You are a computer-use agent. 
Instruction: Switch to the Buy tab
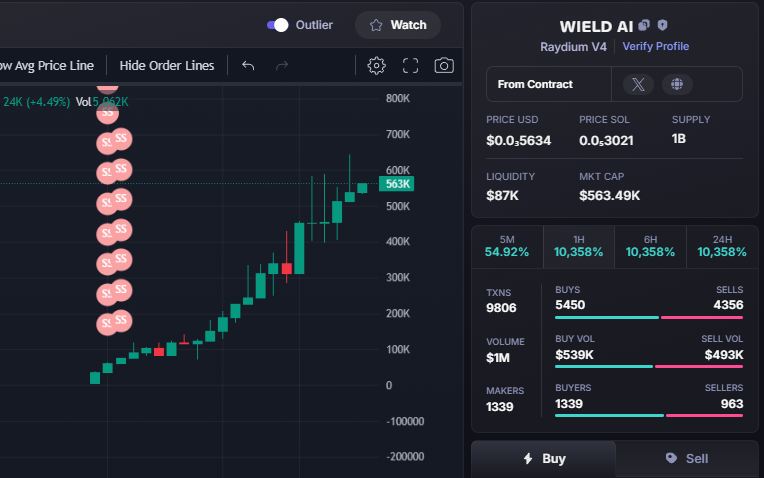tap(543, 459)
